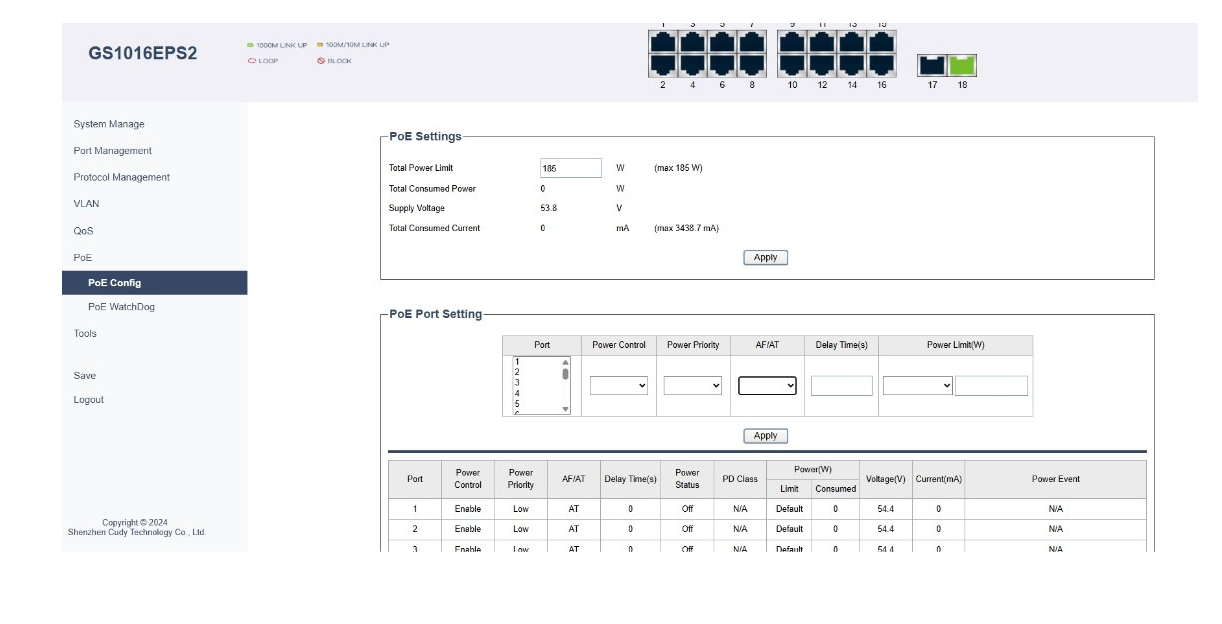Viewport: 1222px width, 624px height.
Task: Collapse the PoE menu section
Action: click(x=82, y=257)
